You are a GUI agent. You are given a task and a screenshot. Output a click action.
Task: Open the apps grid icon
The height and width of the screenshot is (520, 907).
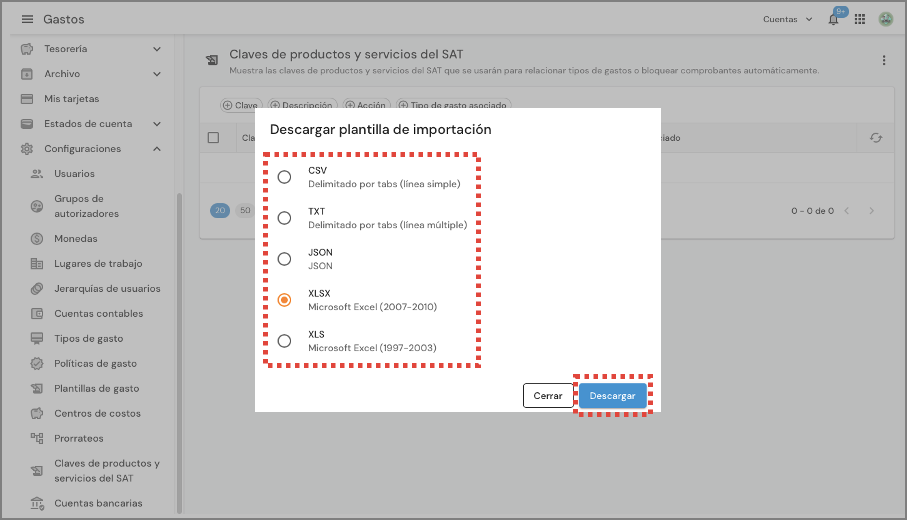click(x=860, y=19)
